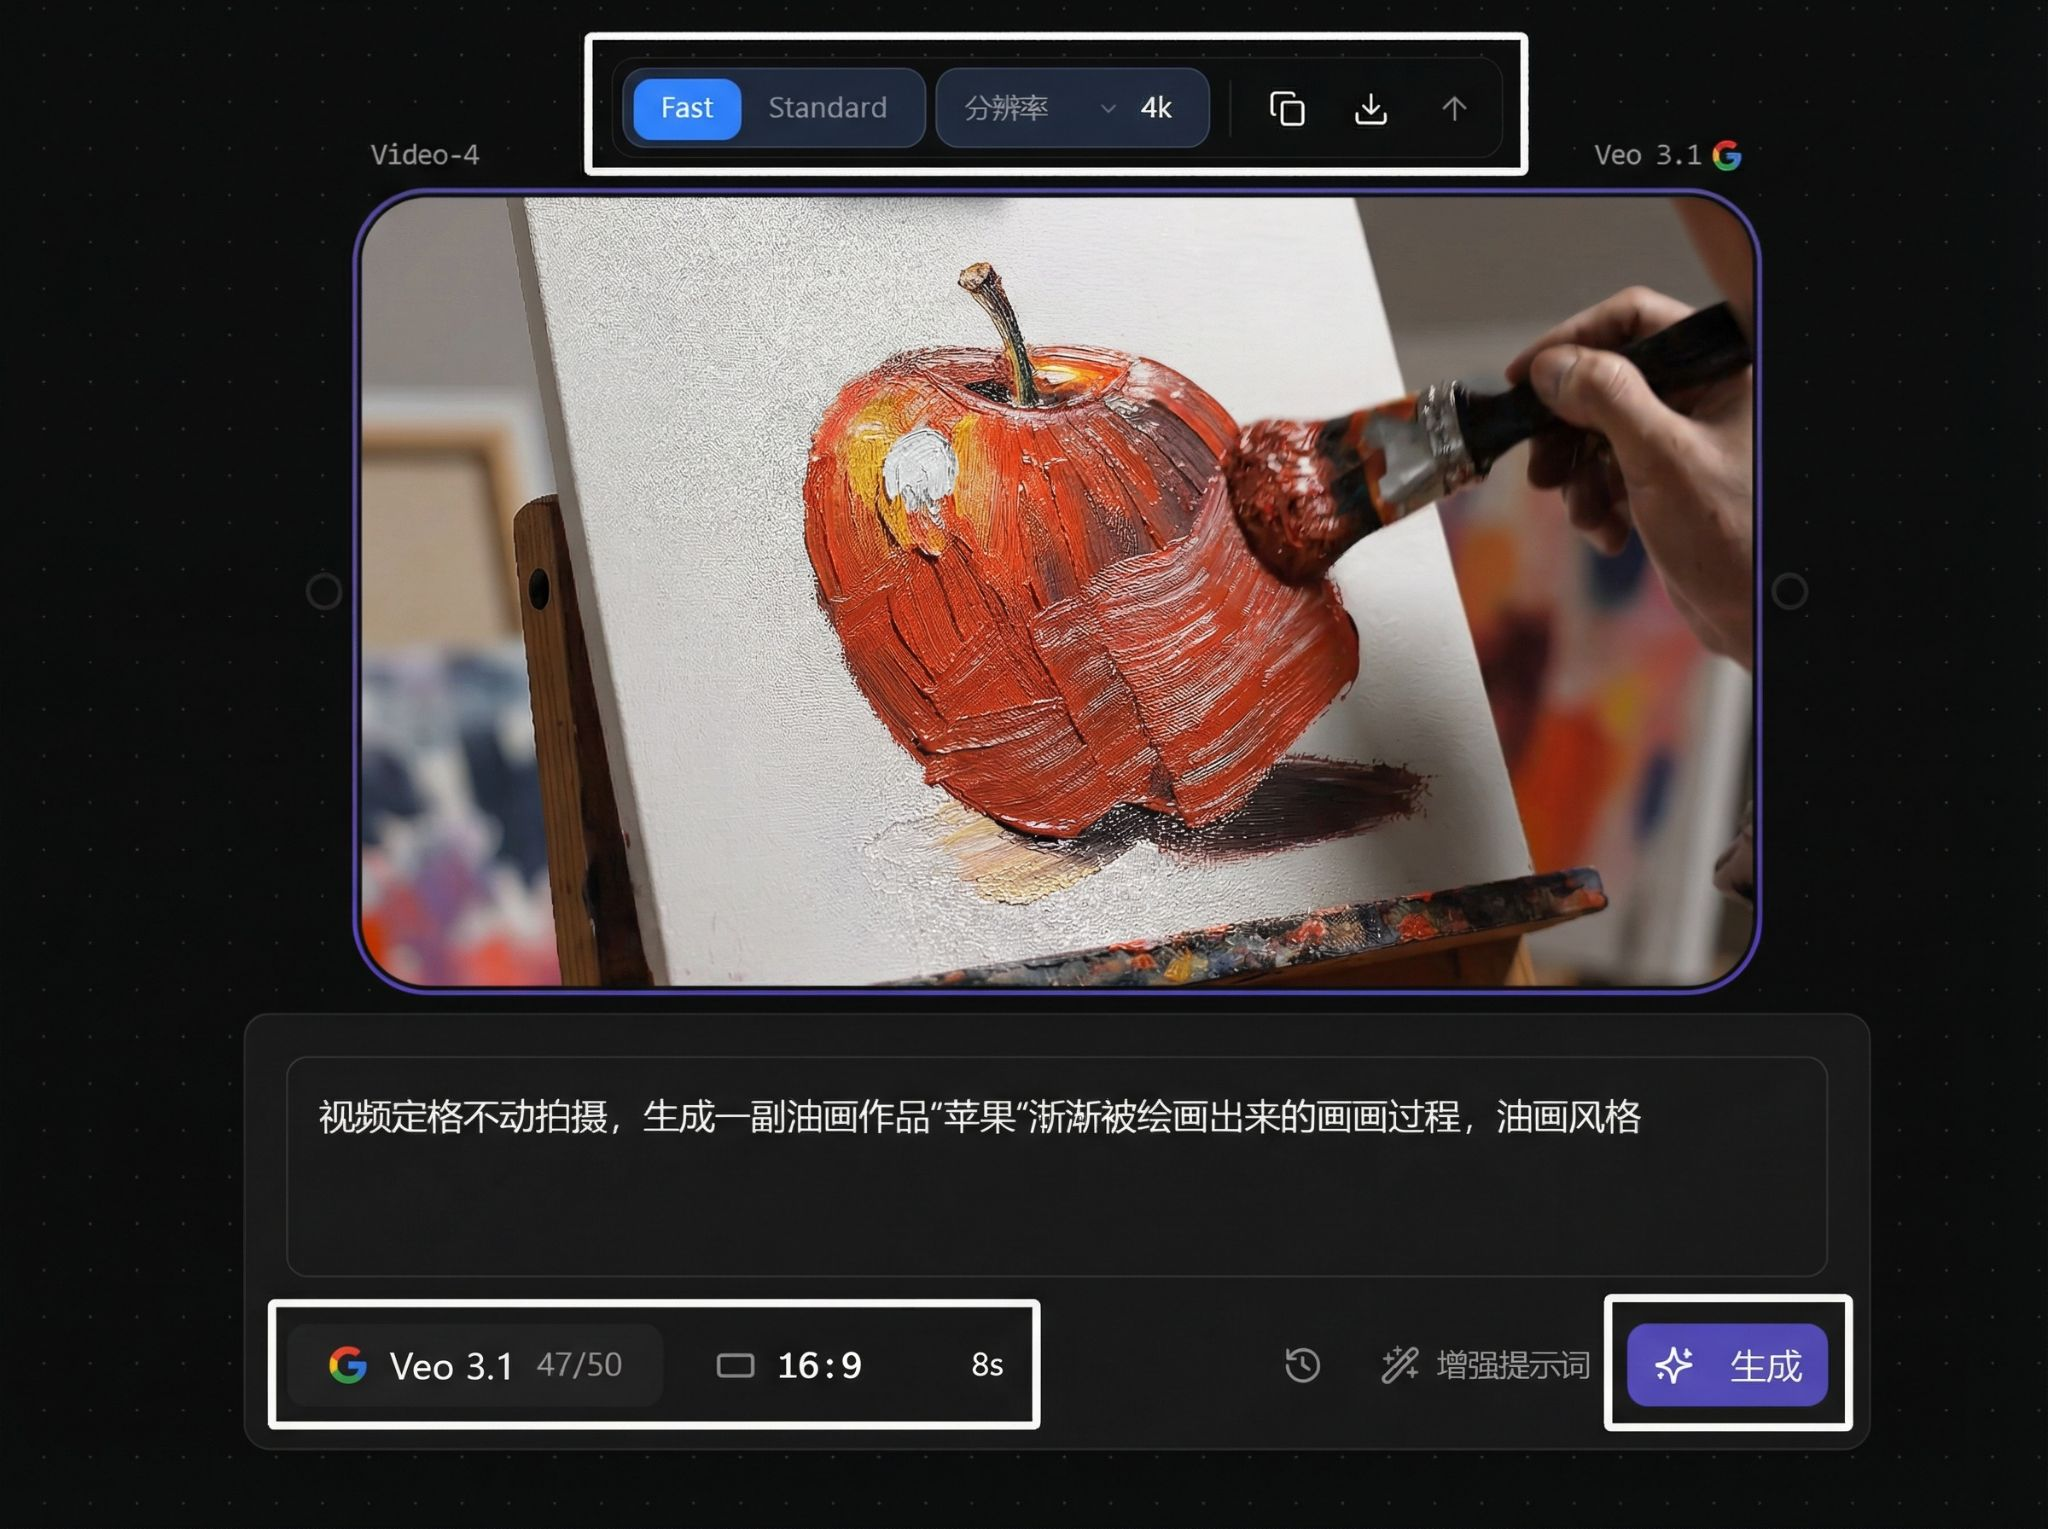Click the magic wand icon beside 增强提示词
The height and width of the screenshot is (1529, 2048).
click(x=1399, y=1363)
